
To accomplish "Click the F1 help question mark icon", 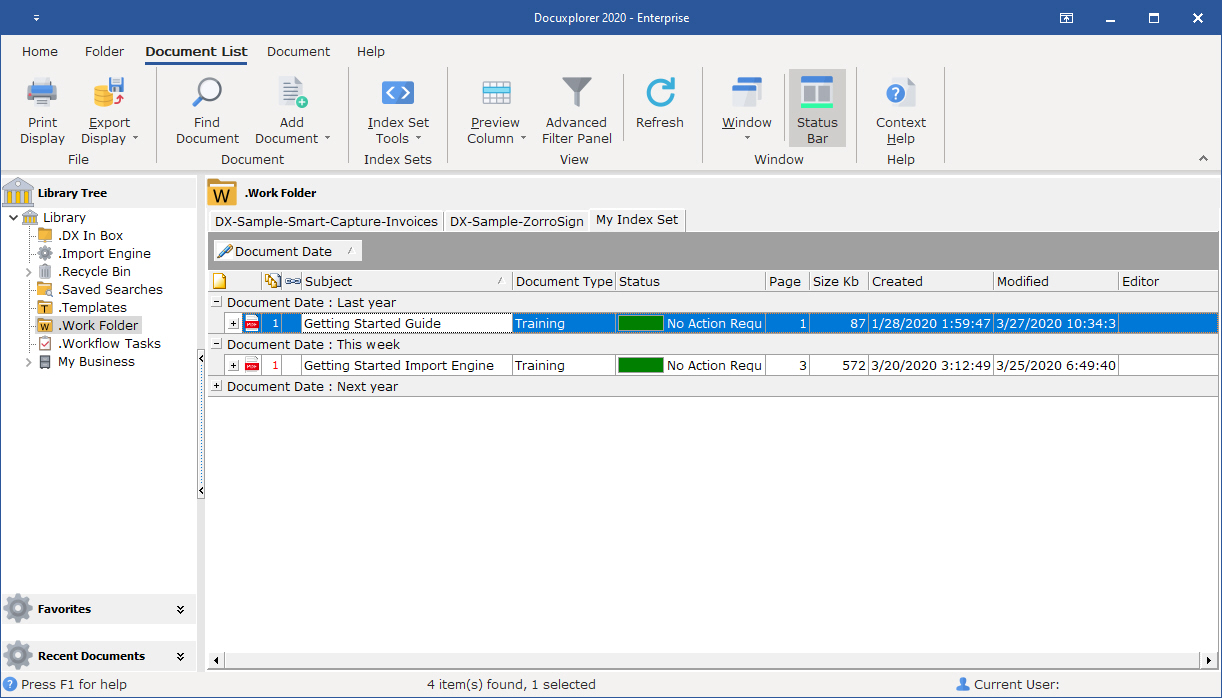I will (x=10, y=684).
